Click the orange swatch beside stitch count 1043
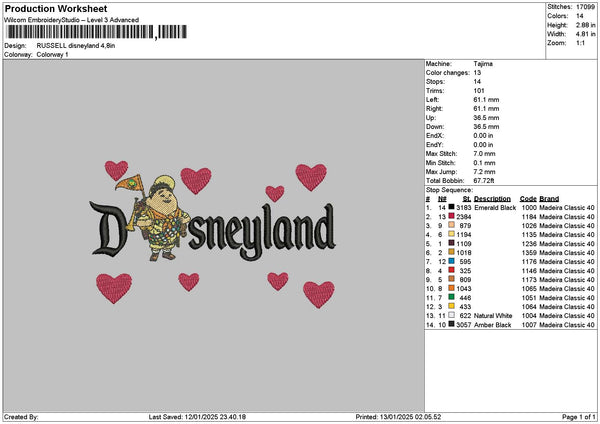Image resolution: width=600 pixels, height=424 pixels. coord(452,288)
